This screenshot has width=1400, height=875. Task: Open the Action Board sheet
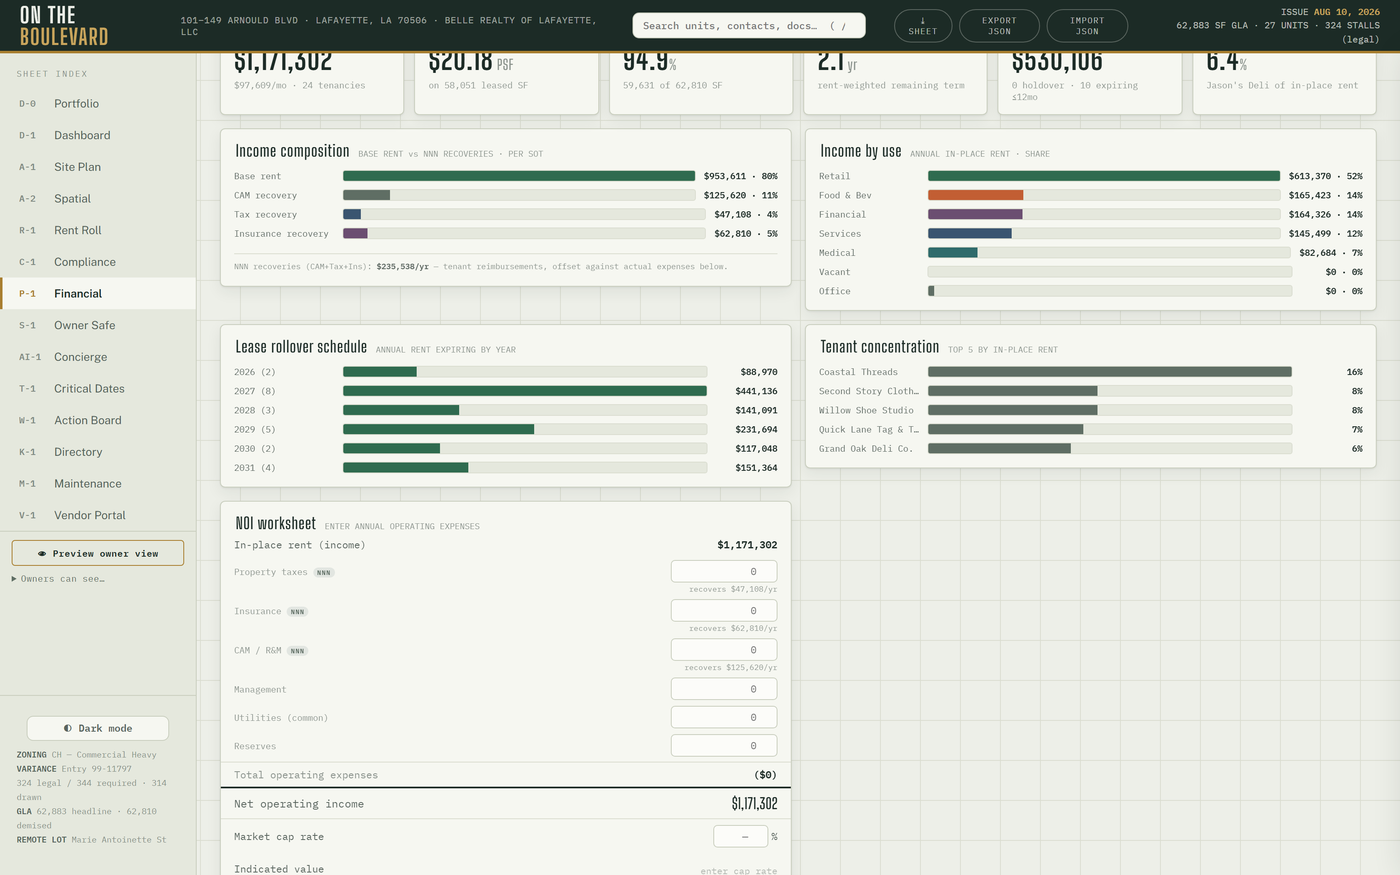point(98,420)
